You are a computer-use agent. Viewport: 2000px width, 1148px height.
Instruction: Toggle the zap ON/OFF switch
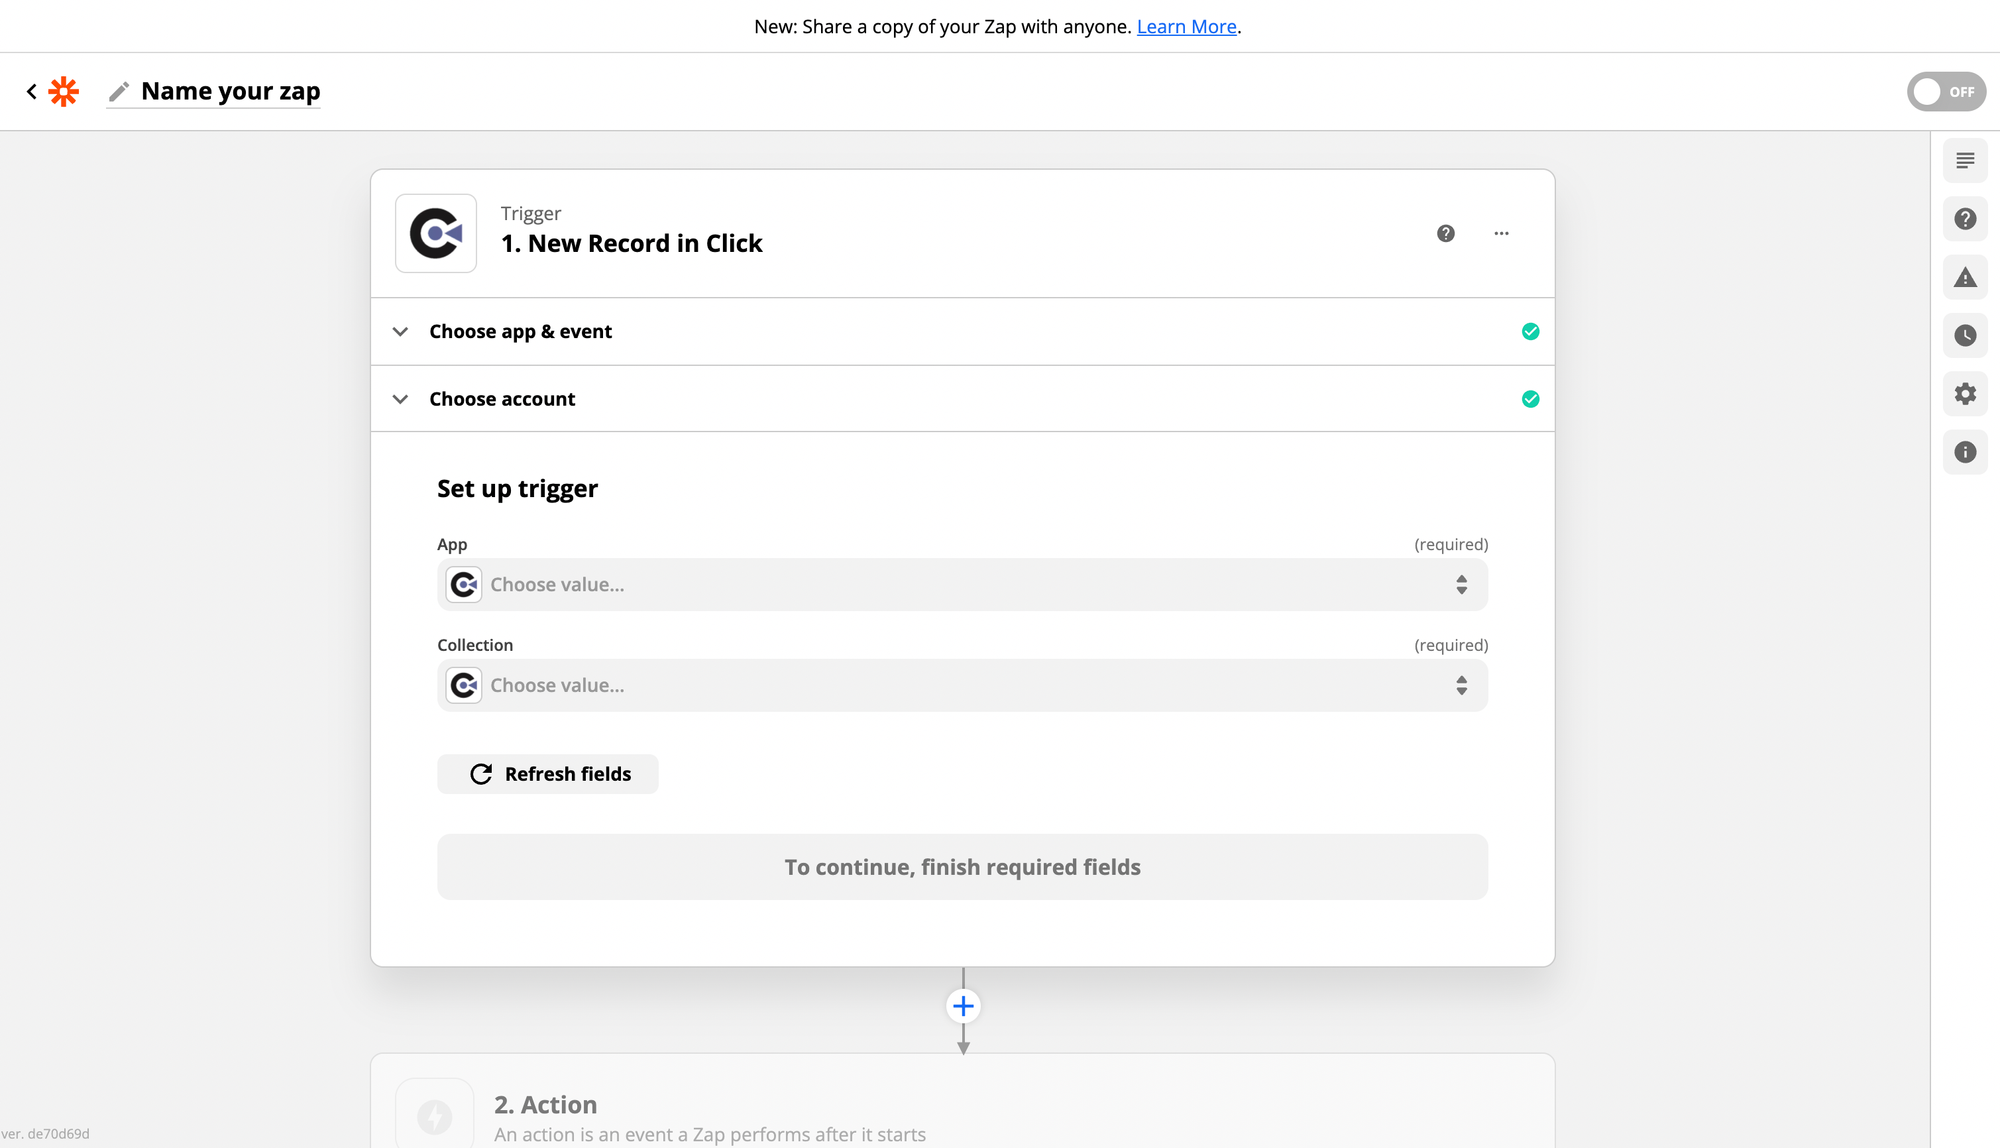[1946, 92]
